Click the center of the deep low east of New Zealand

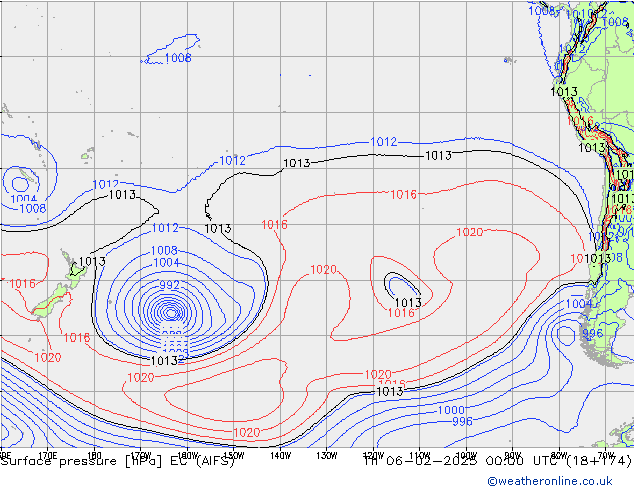(x=171, y=313)
